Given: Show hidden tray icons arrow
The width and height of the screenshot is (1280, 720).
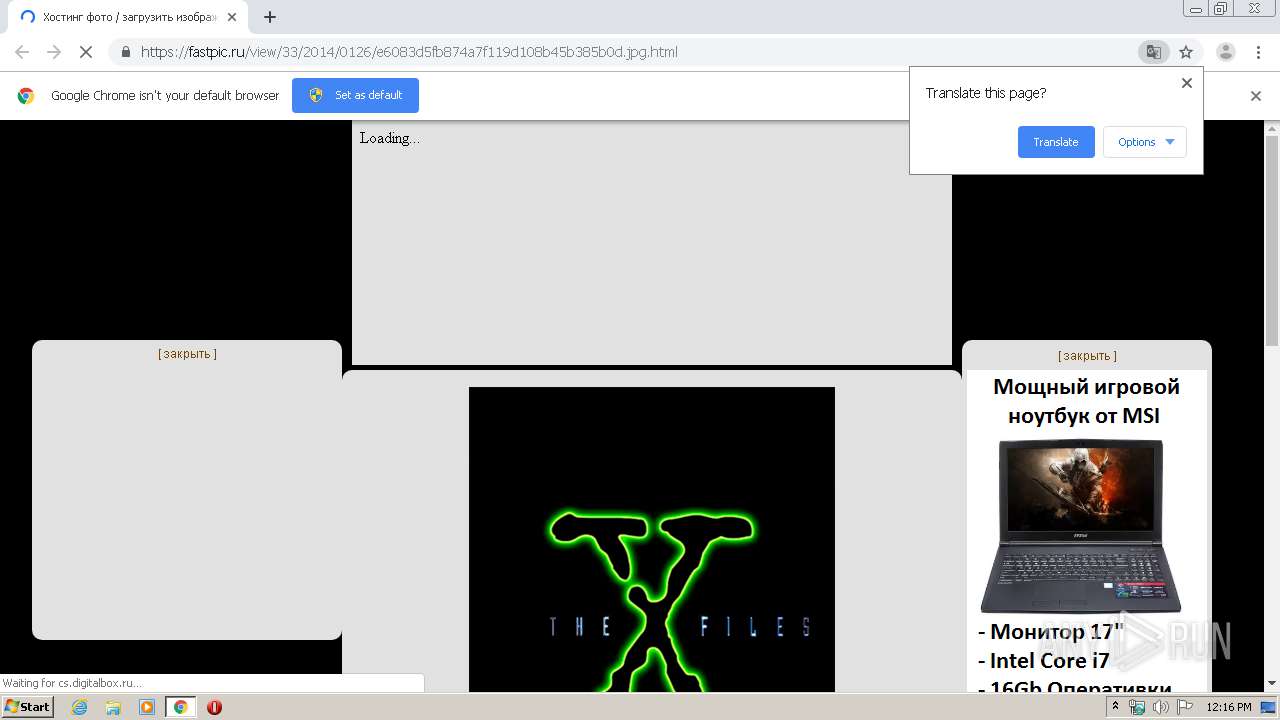Looking at the screenshot, I should tap(1115, 707).
